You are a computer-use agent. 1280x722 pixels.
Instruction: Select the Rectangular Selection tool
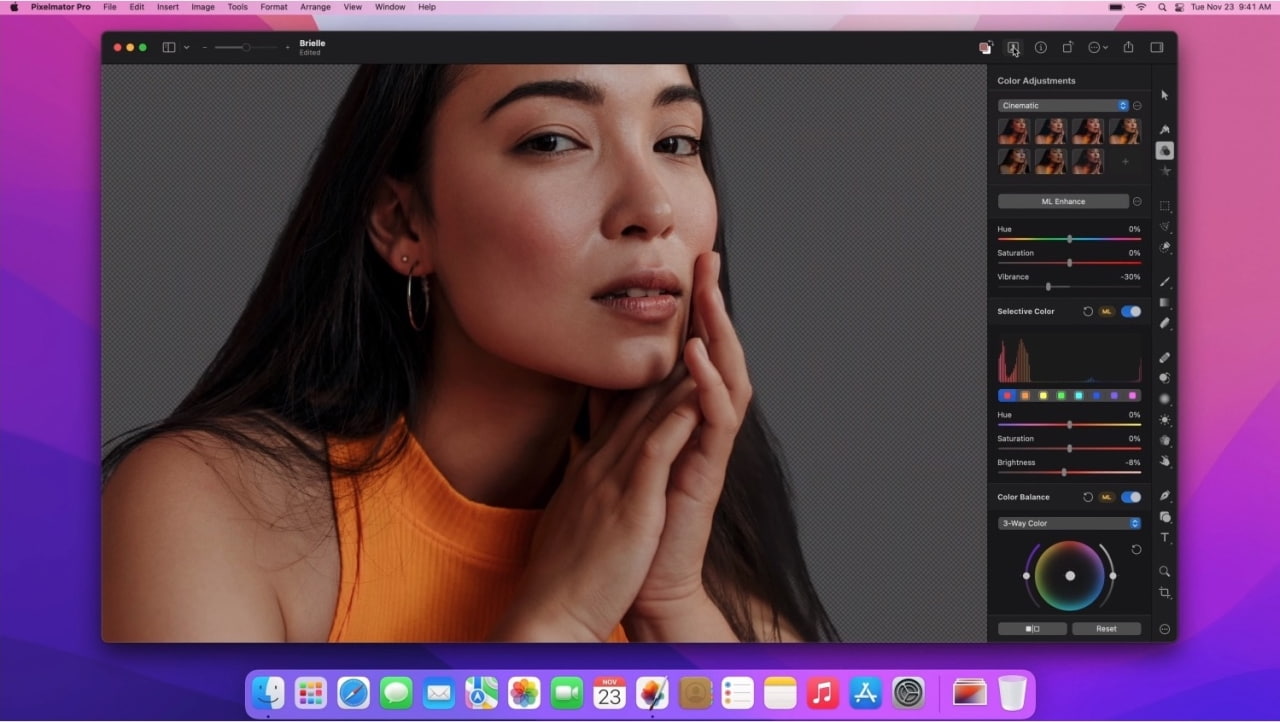[x=1165, y=207]
